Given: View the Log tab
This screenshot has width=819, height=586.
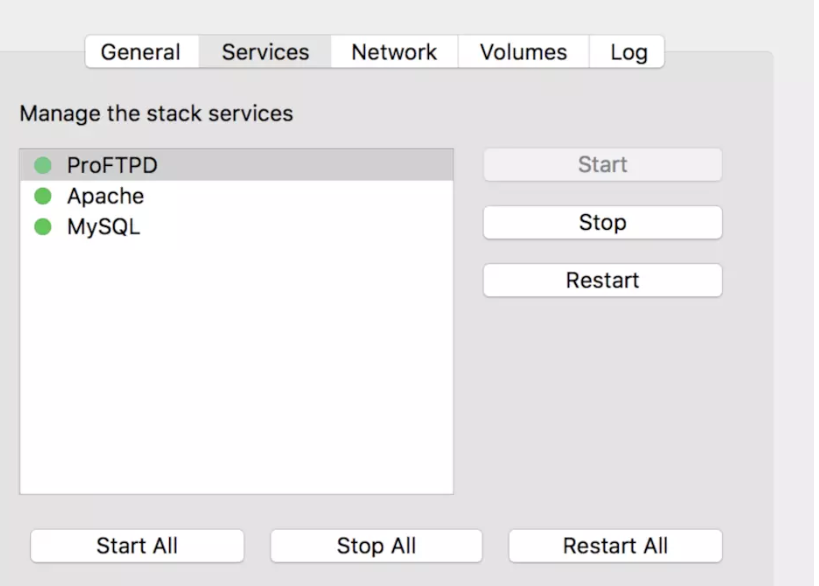Looking at the screenshot, I should (628, 52).
